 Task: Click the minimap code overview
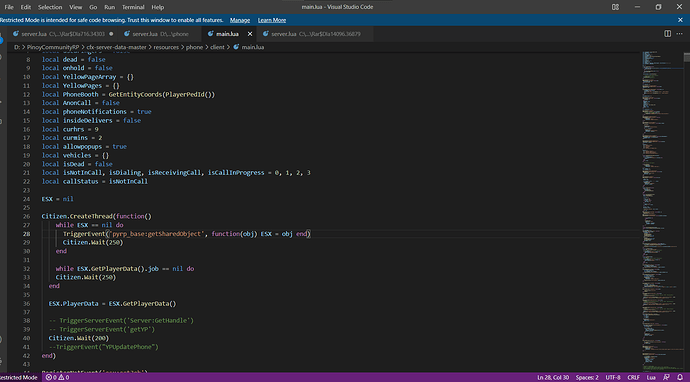click(x=662, y=211)
